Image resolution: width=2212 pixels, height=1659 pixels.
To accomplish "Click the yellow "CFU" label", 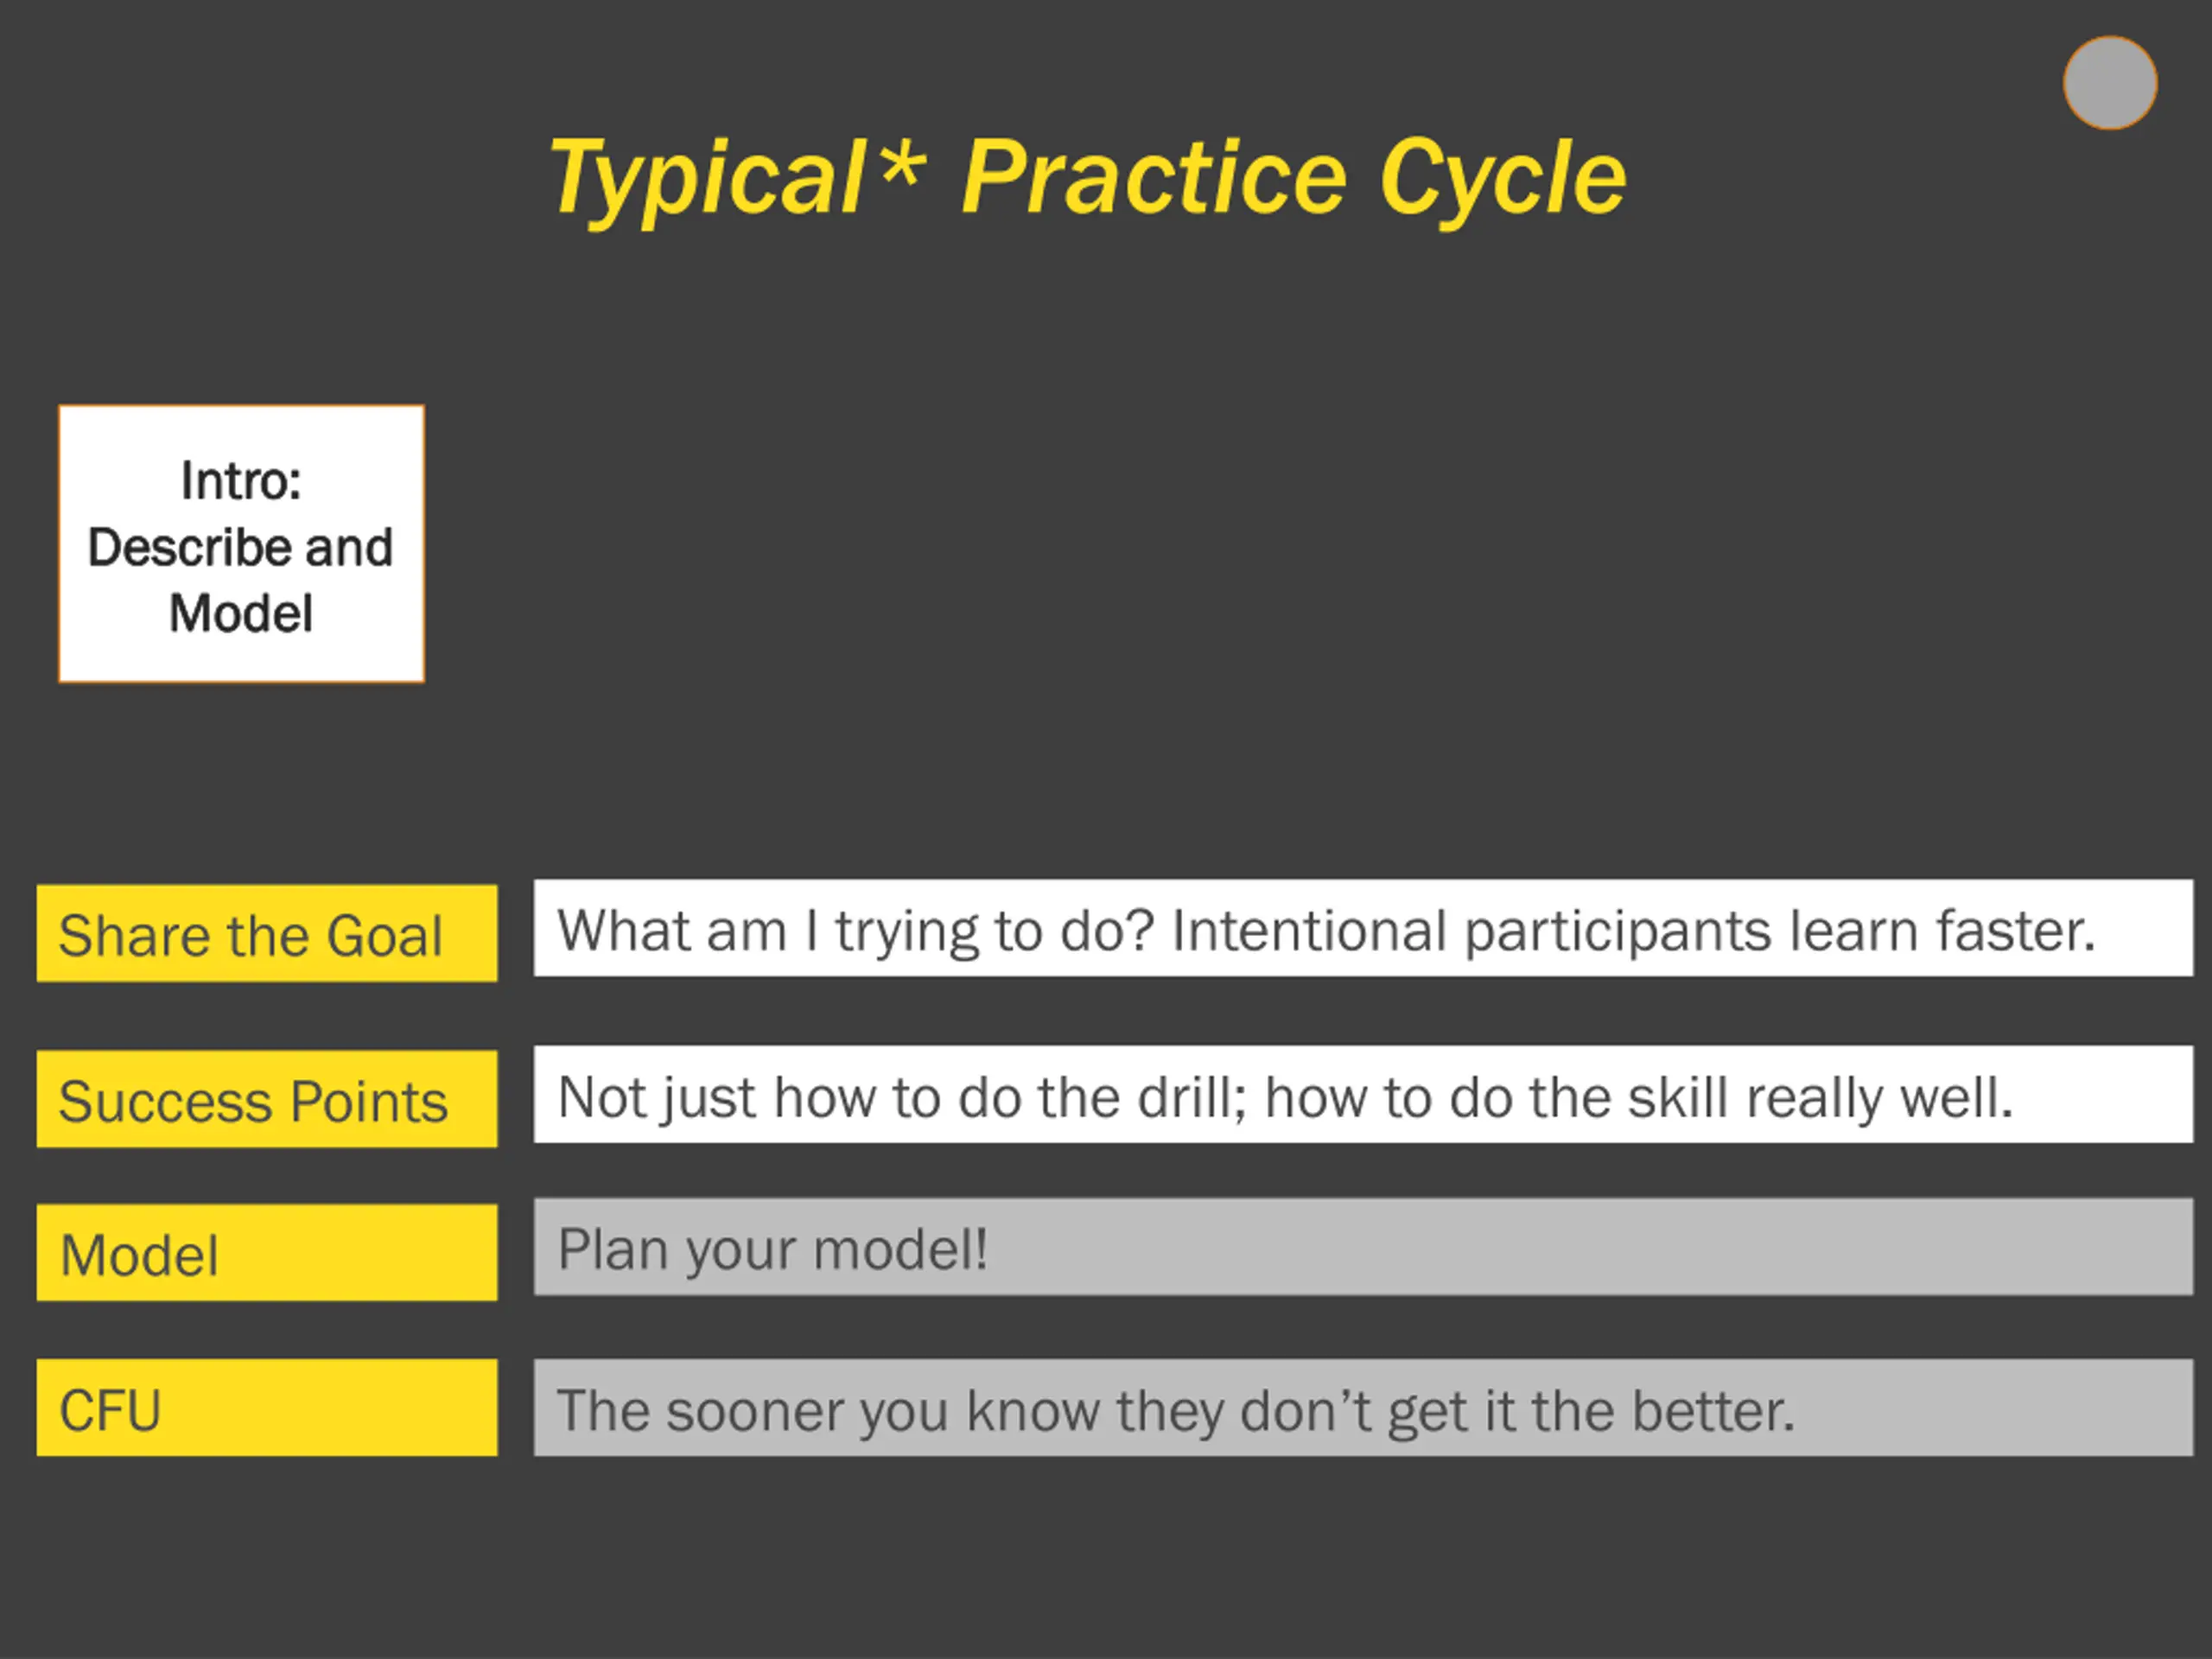I will click(267, 1408).
